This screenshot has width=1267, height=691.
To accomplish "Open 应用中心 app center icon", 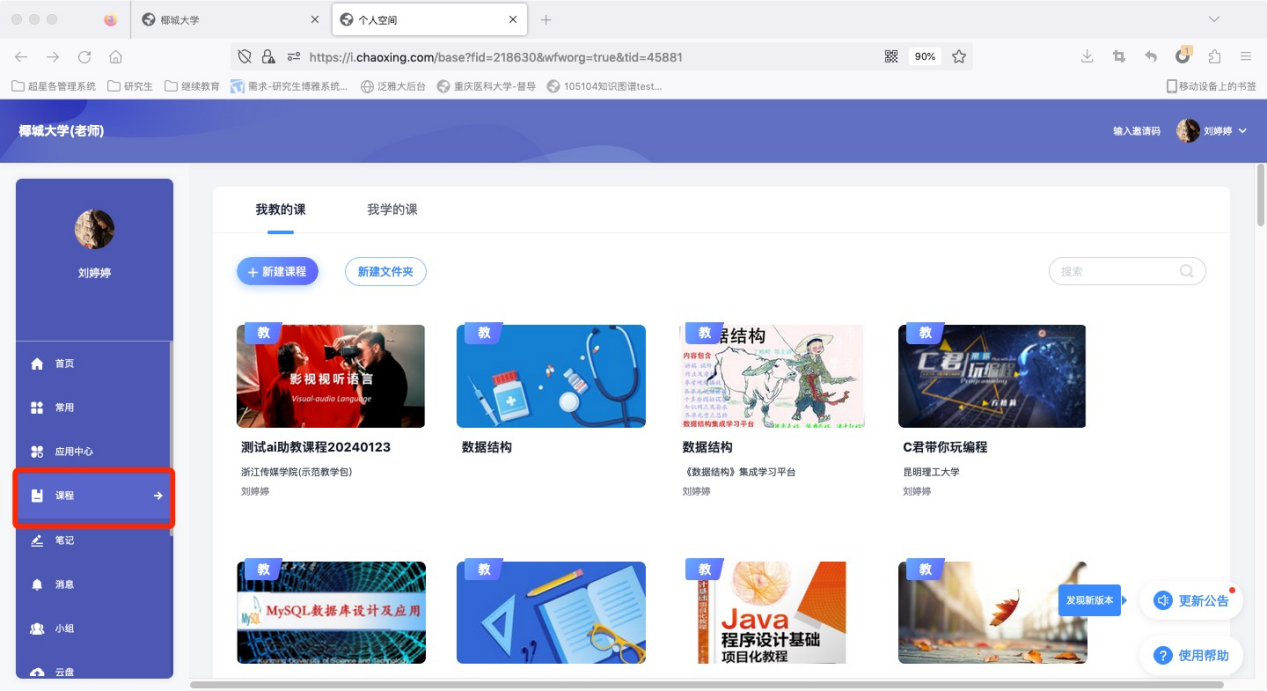I will coord(37,452).
